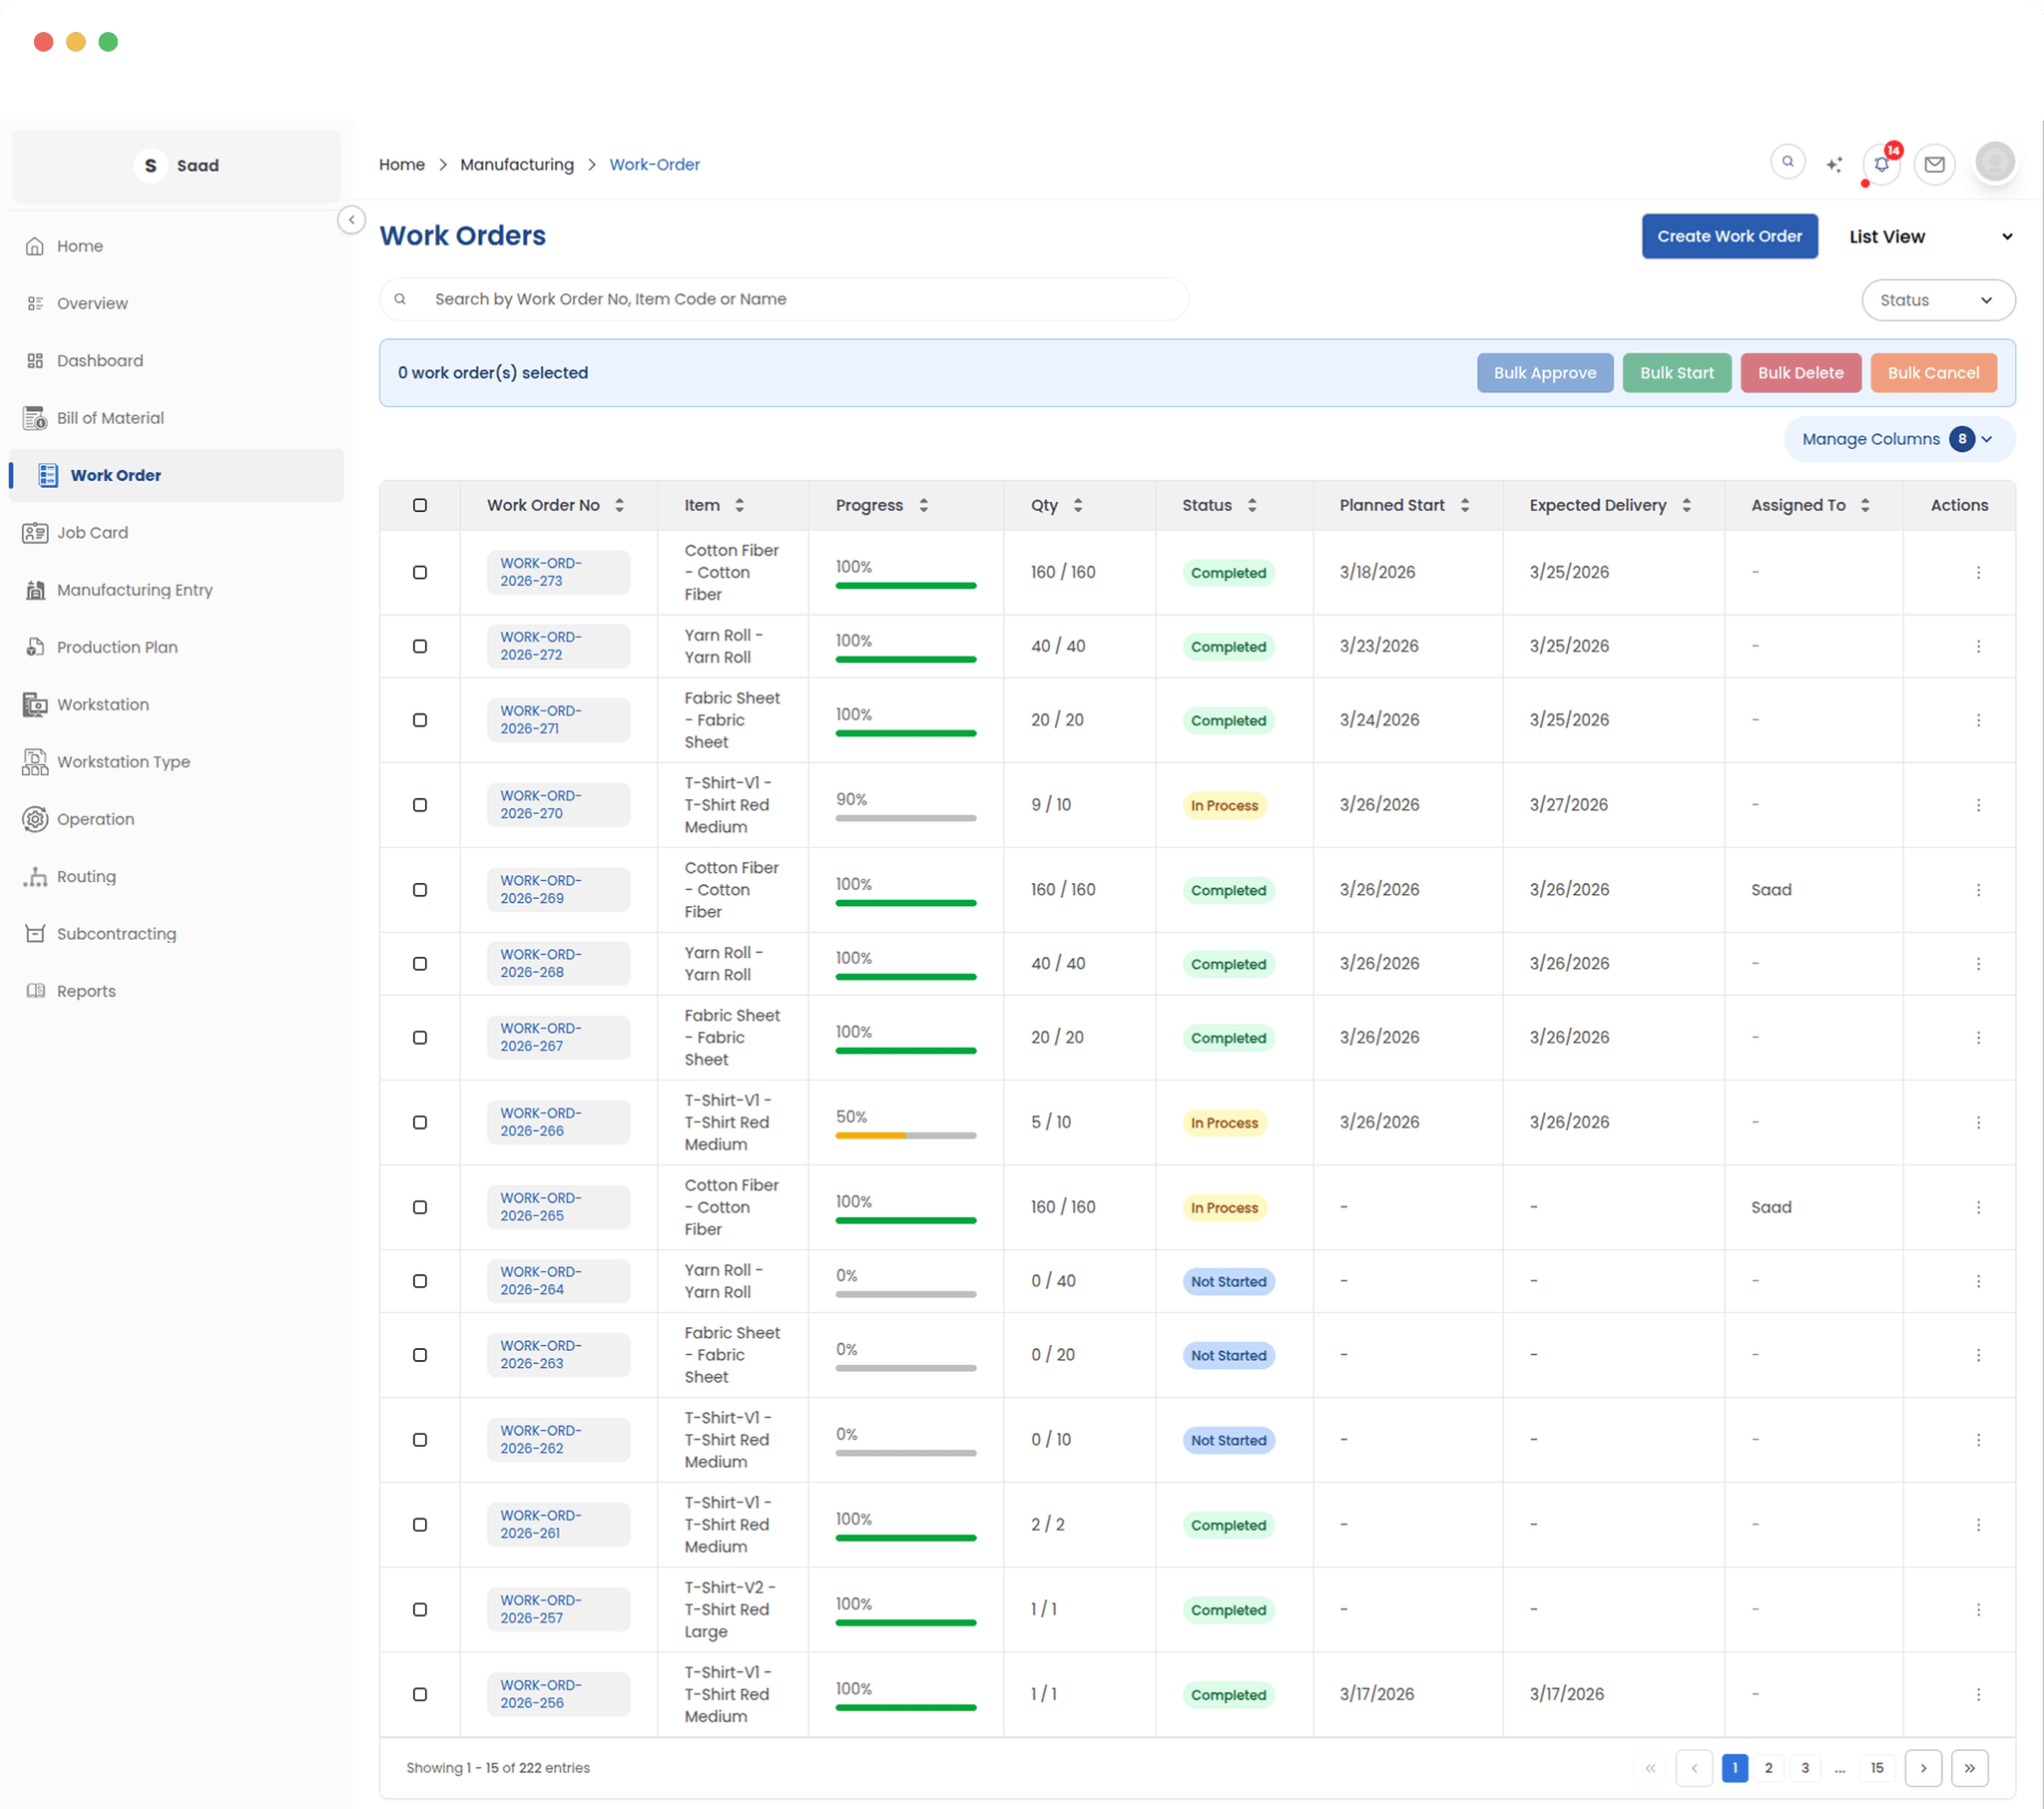Screen dimensions: 2044x1809
Task: Navigate to Manufacturing via the breadcrumb
Action: 517,164
